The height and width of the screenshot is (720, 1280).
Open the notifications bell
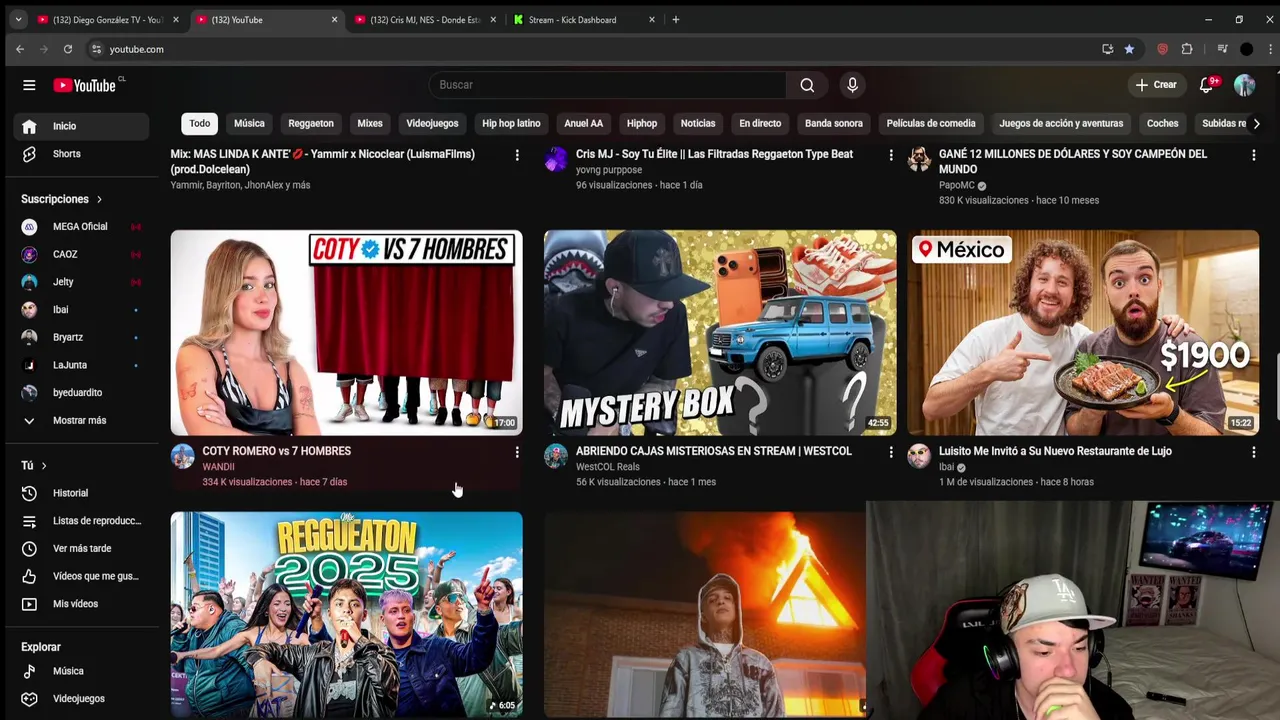tap(1206, 85)
